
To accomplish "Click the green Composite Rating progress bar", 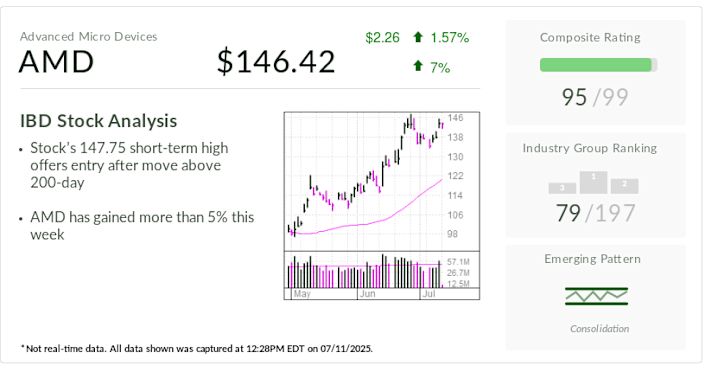I will point(598,65).
